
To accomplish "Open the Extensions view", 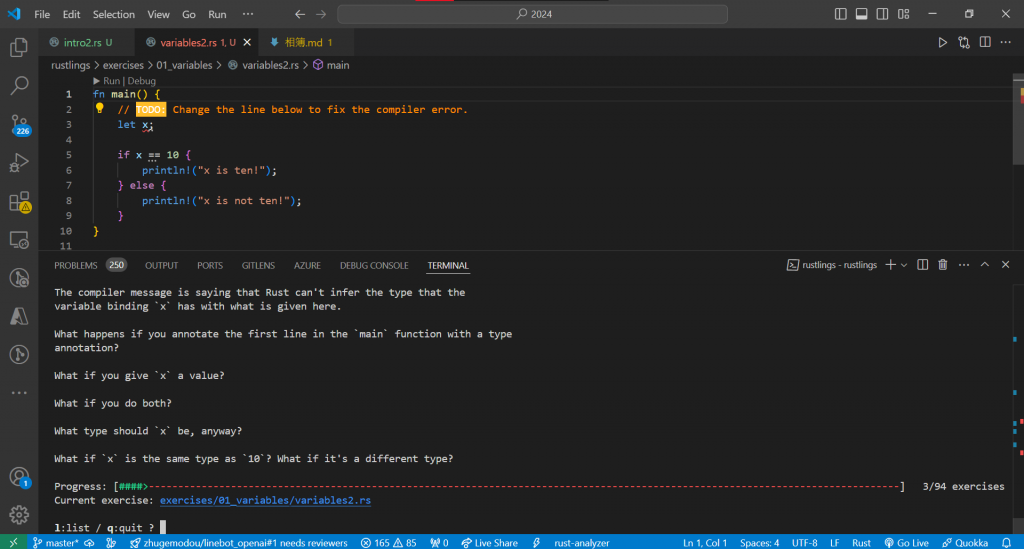I will click(x=19, y=202).
